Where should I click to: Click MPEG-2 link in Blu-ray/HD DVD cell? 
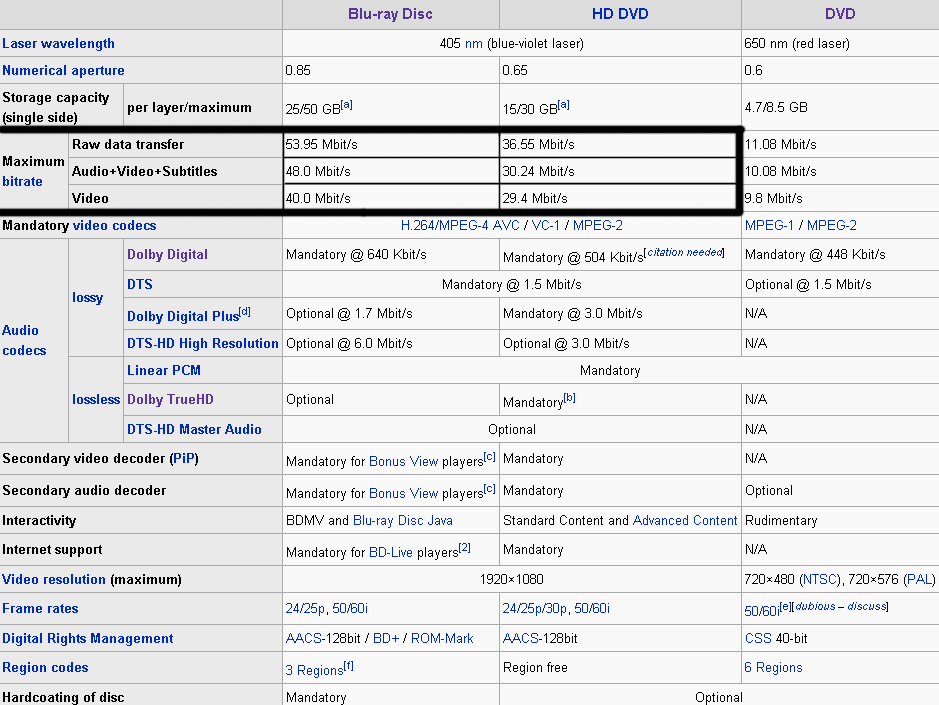point(598,225)
